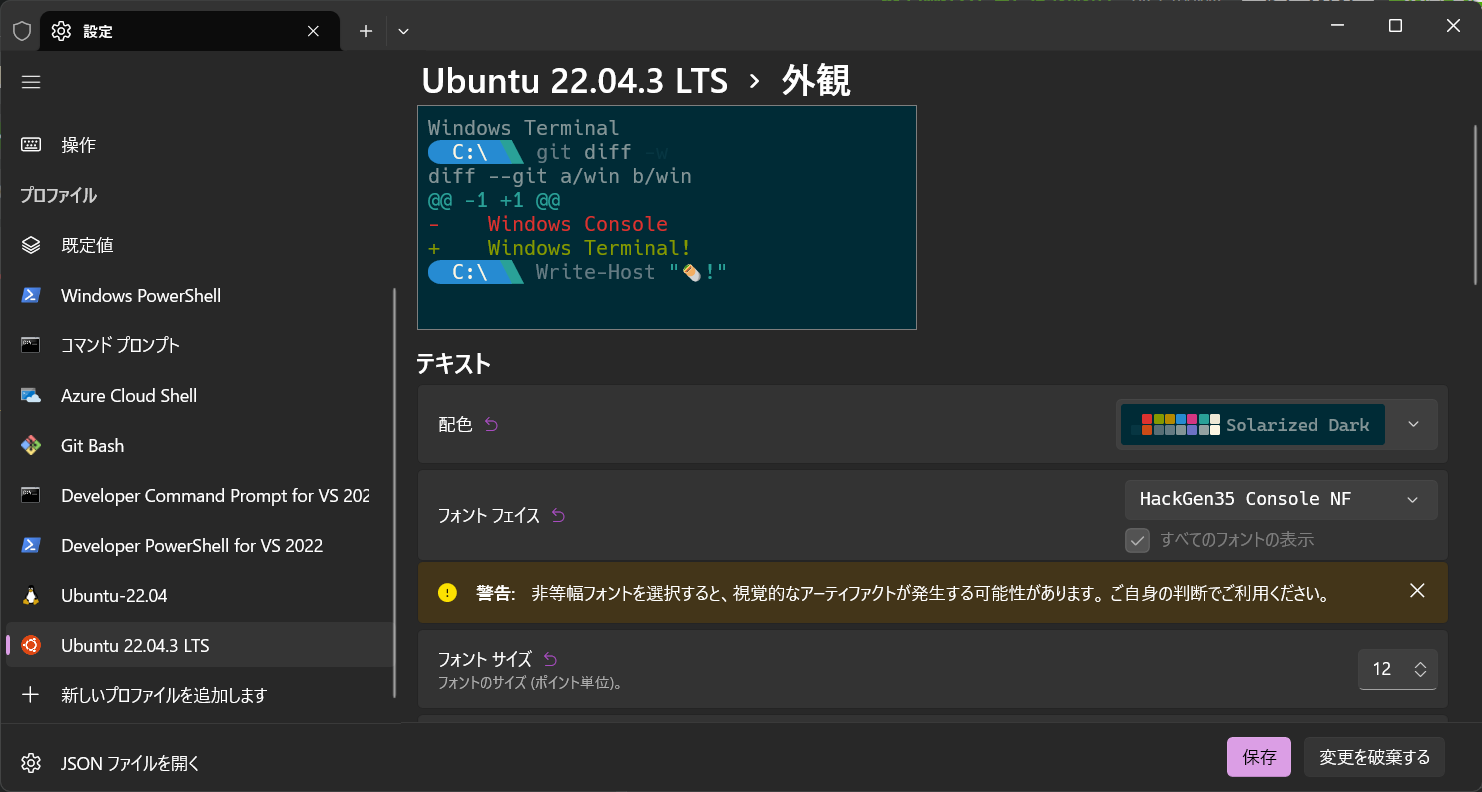Select the Ubuntu-22.04 profile
Image resolution: width=1482 pixels, height=792 pixels.
click(200, 595)
